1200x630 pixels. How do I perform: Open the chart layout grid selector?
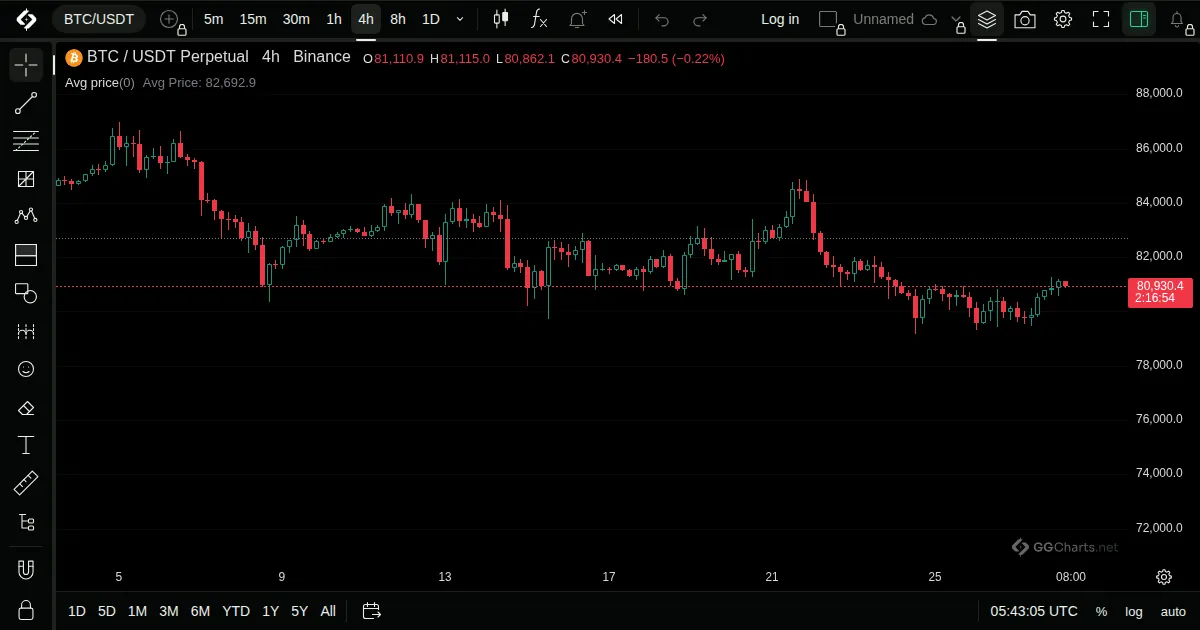830,19
